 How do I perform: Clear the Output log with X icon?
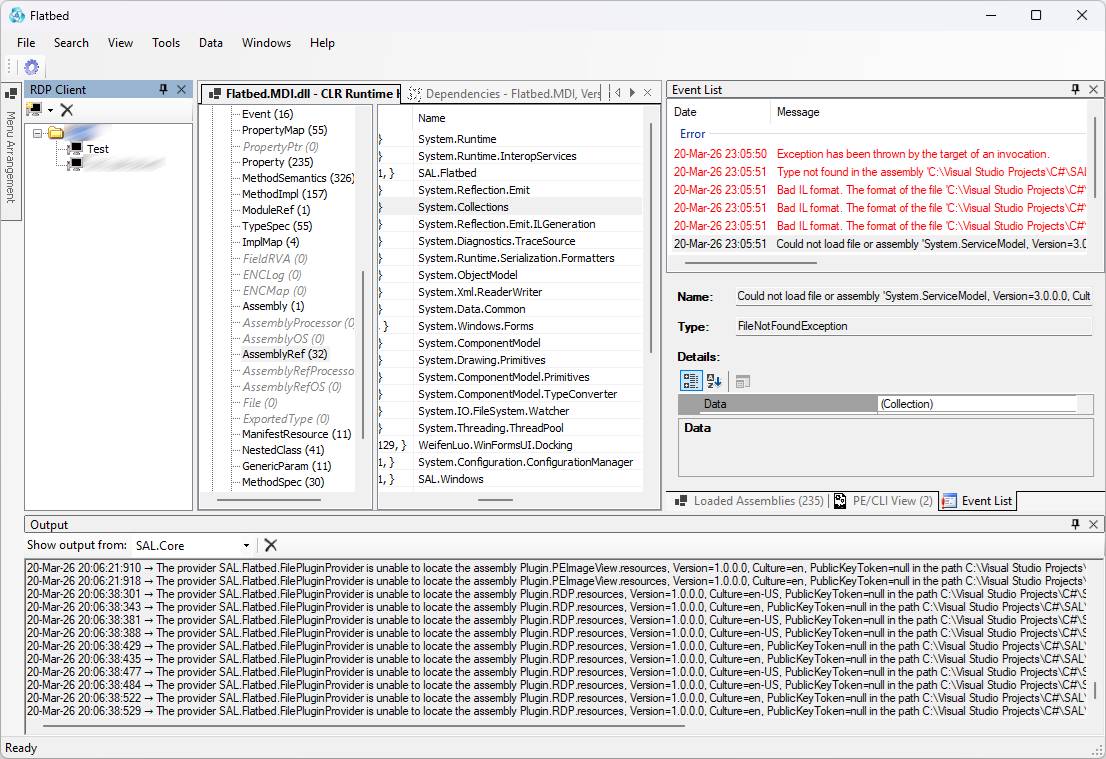coord(270,545)
